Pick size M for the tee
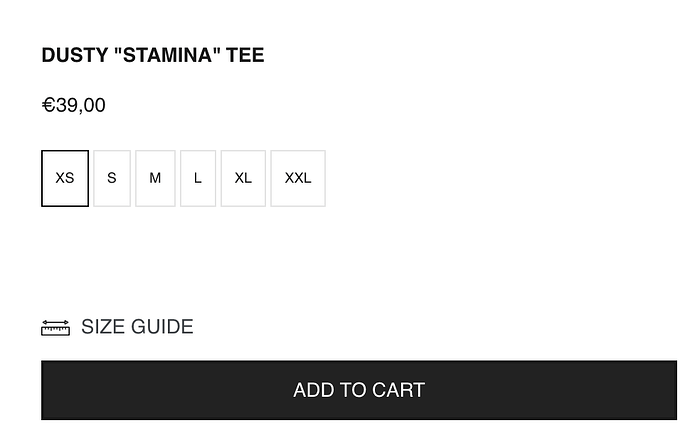The height and width of the screenshot is (428, 690). tap(155, 178)
